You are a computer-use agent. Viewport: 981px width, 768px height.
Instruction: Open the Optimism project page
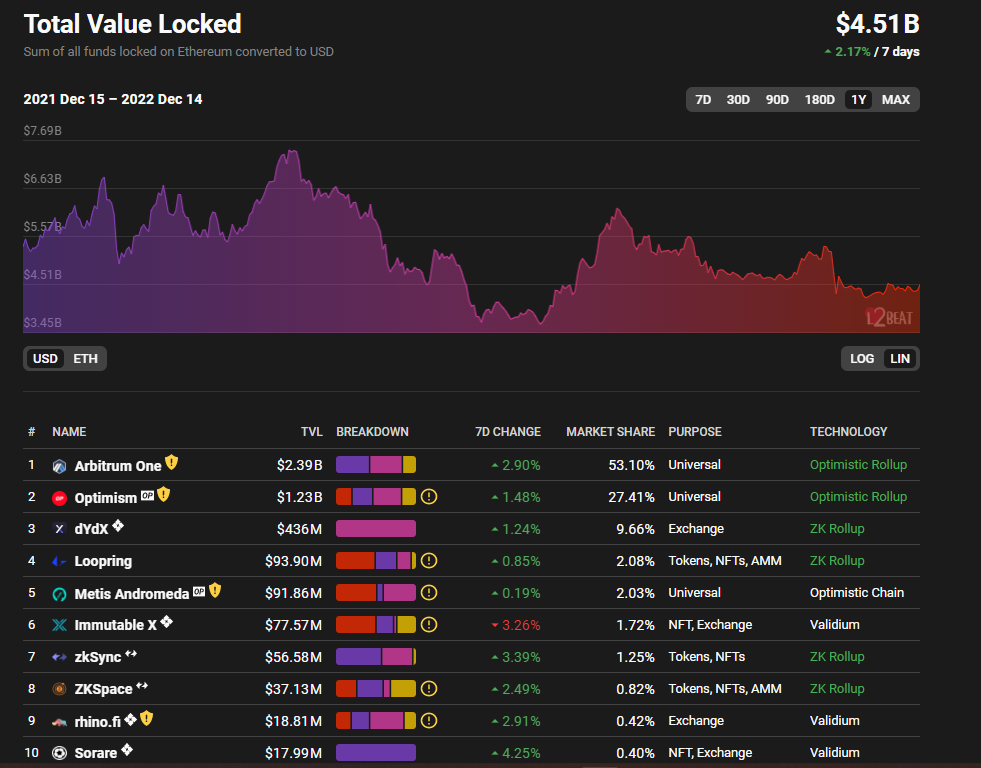pos(106,498)
